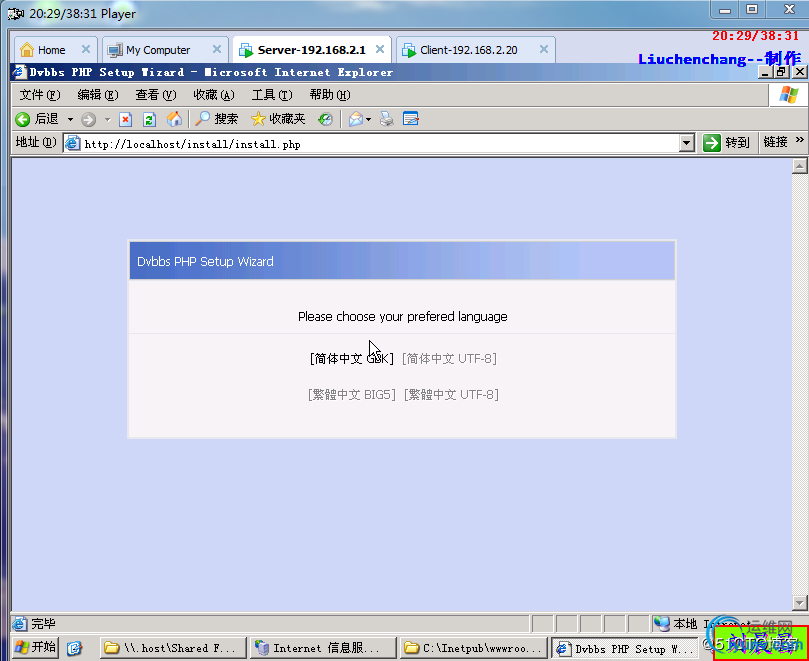Open the 收藏(A) Favorites menu
Image resolution: width=809 pixels, height=661 pixels.
pyautogui.click(x=214, y=95)
